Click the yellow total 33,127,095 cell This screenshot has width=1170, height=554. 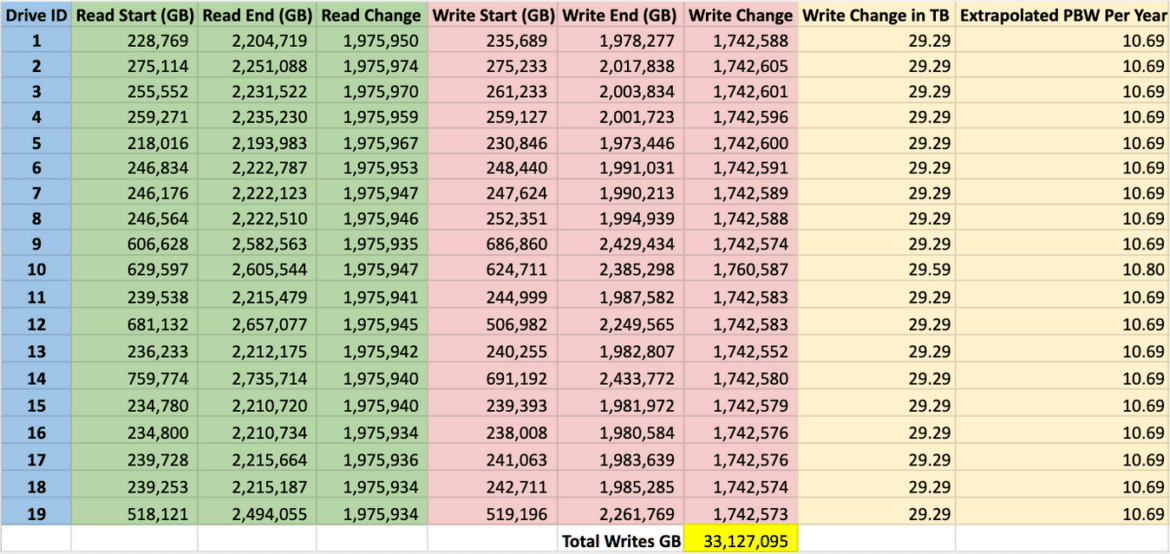[740, 541]
